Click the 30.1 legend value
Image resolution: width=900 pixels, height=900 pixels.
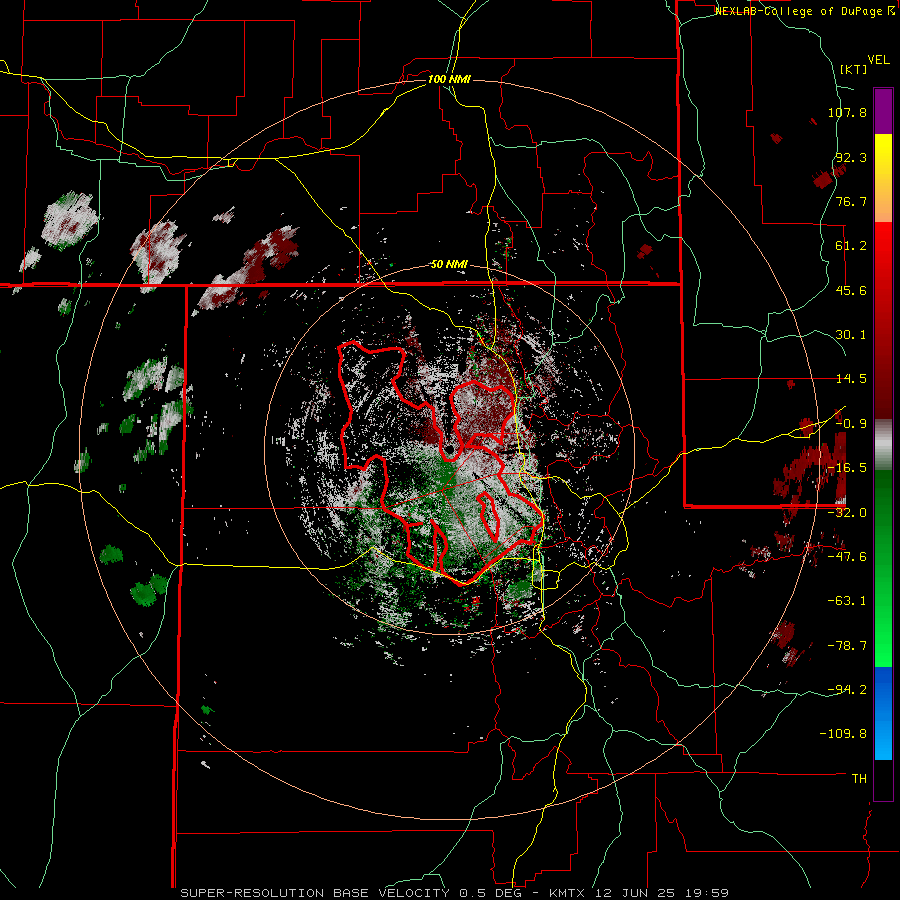tap(851, 335)
